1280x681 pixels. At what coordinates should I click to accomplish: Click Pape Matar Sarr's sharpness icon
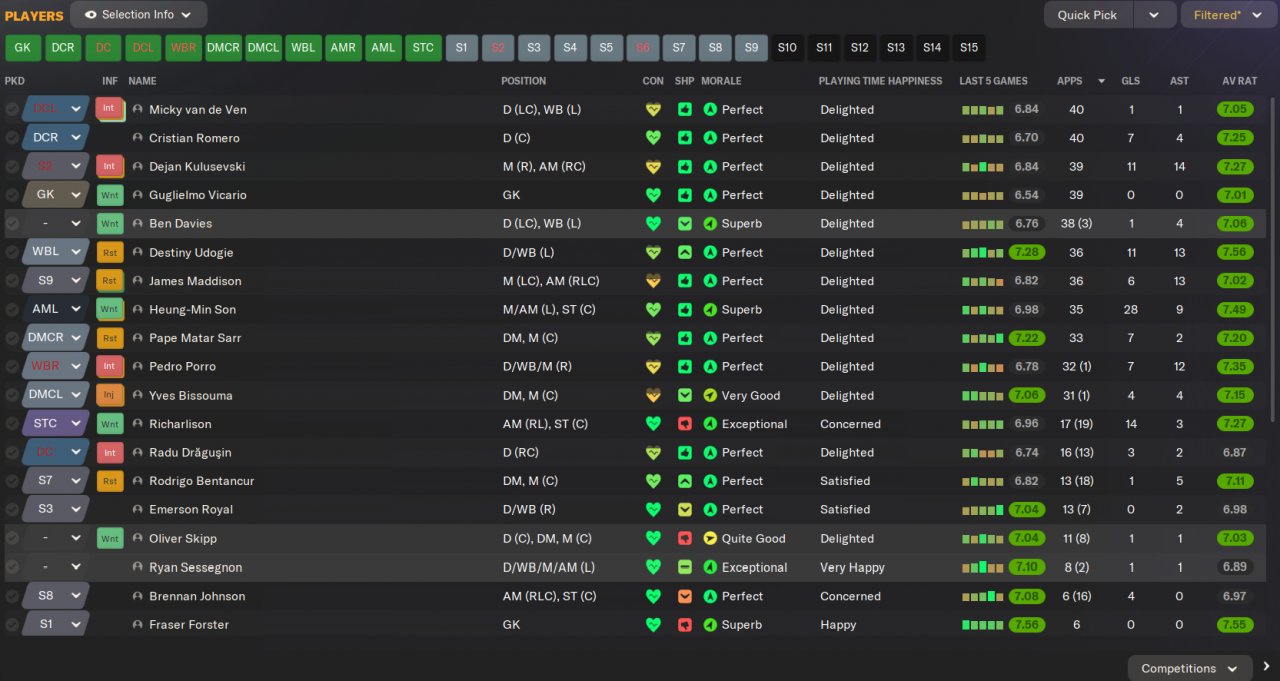click(685, 338)
